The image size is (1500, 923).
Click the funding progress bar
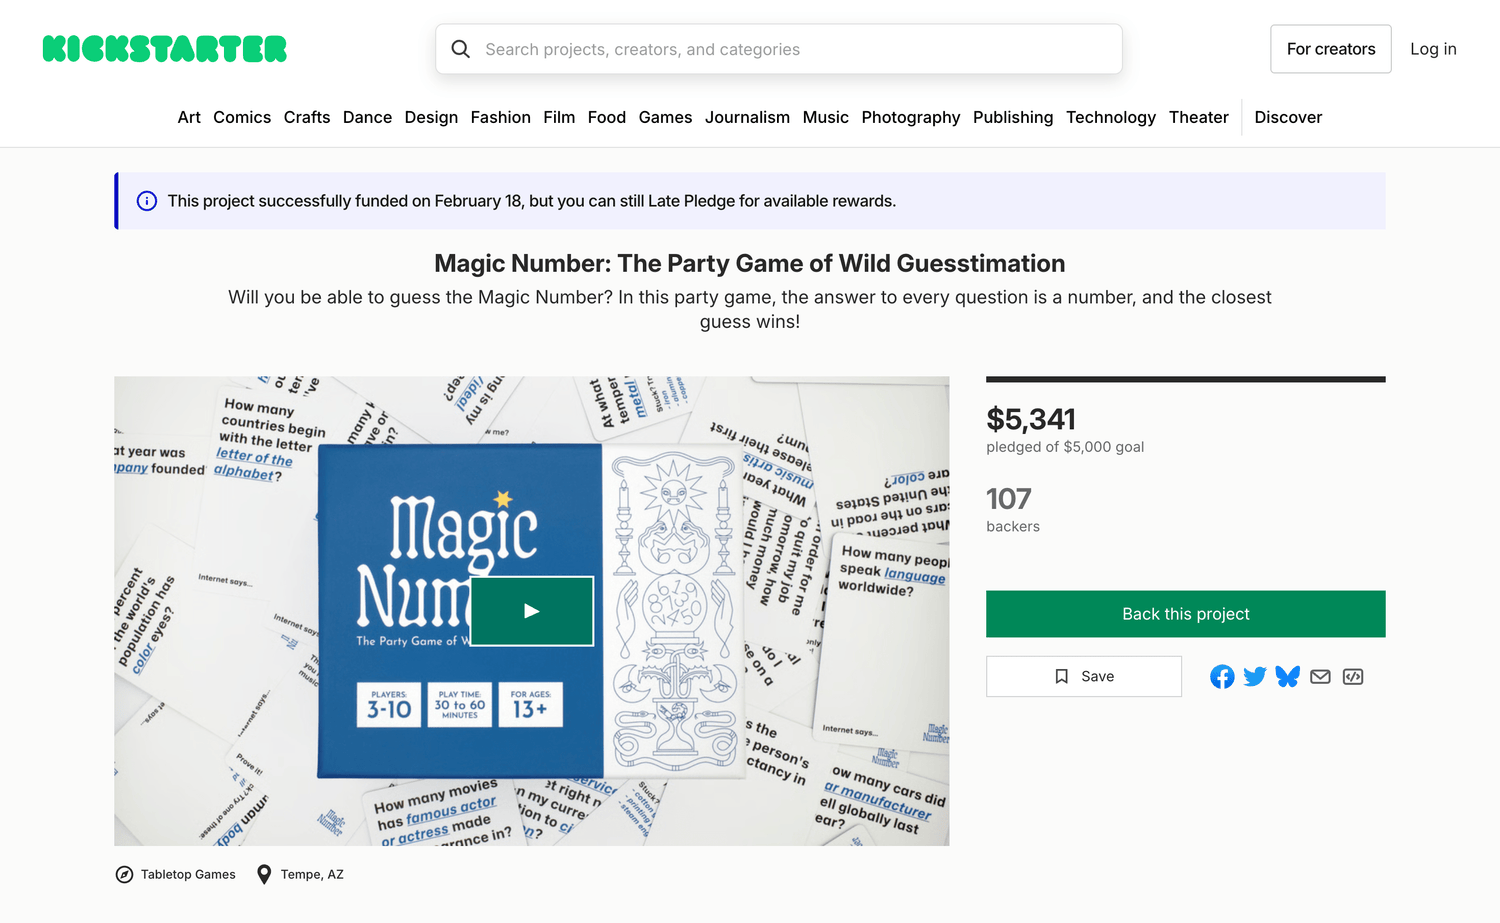click(x=1185, y=378)
